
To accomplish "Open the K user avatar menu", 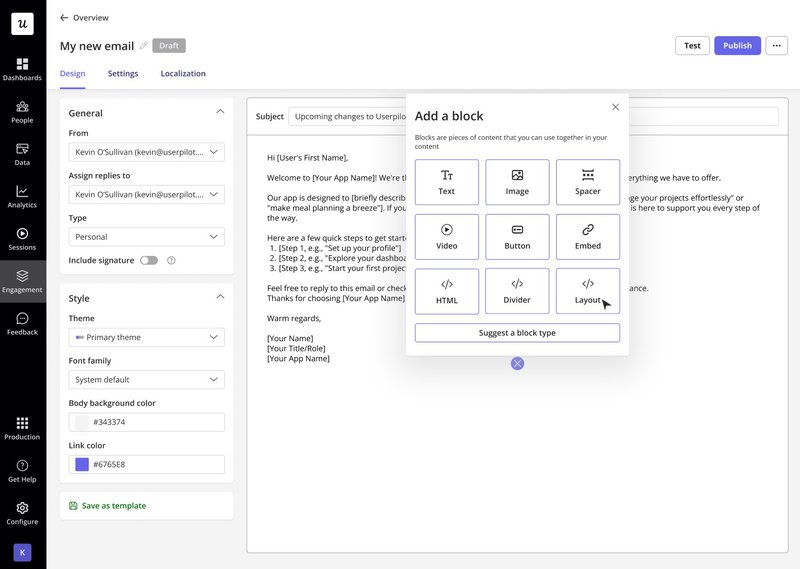I will coord(22,553).
